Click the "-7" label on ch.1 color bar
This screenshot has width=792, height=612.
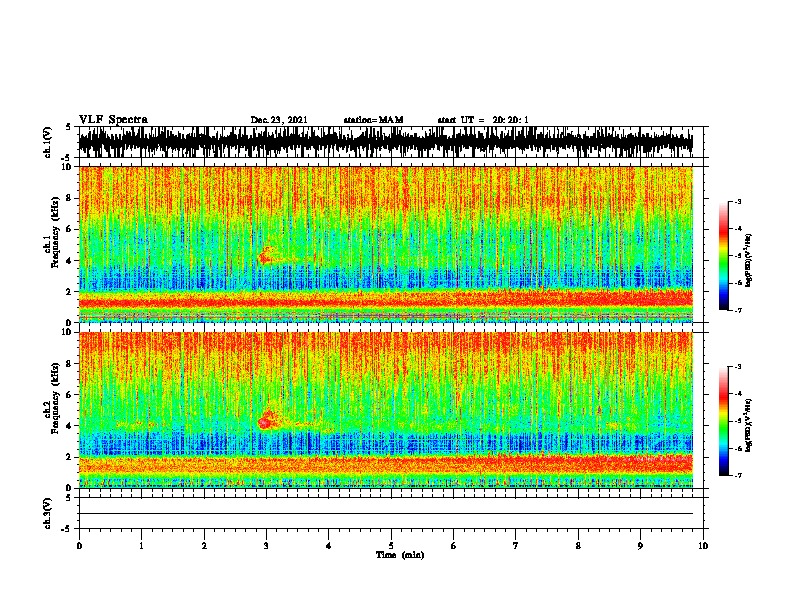(x=738, y=310)
